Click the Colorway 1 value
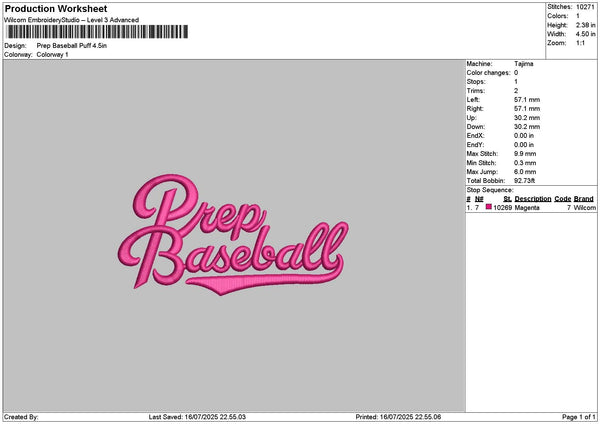Viewport: 600px width, 424px height. tap(52, 54)
